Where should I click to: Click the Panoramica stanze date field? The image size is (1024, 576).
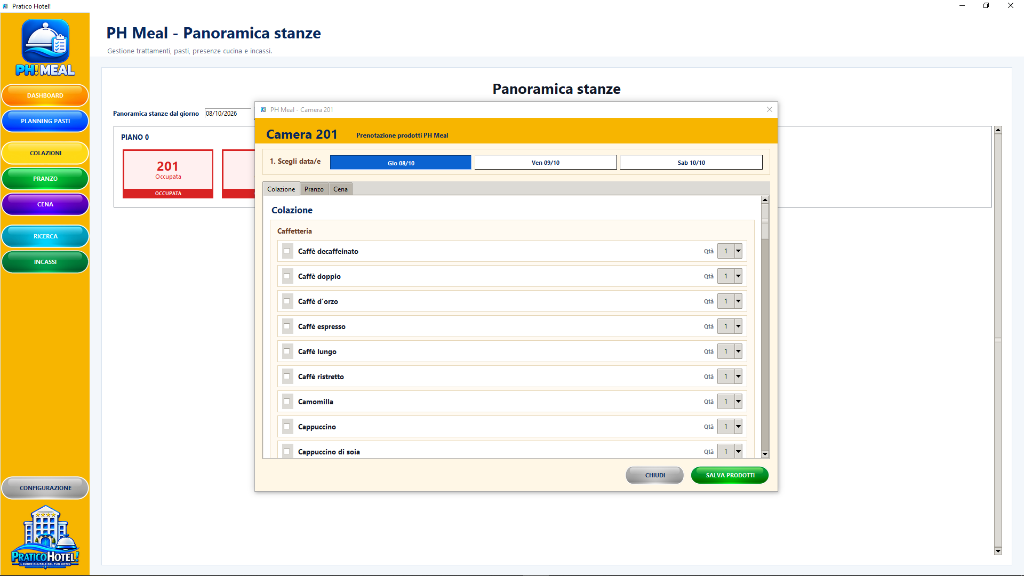pyautogui.click(x=229, y=114)
